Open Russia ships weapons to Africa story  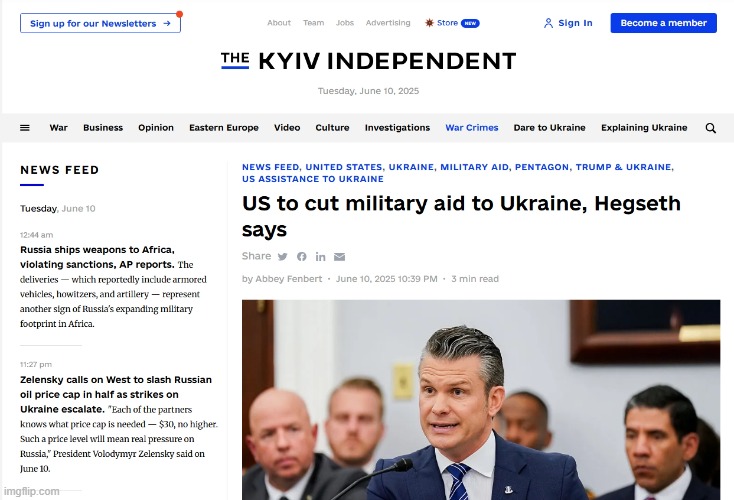coord(97,257)
